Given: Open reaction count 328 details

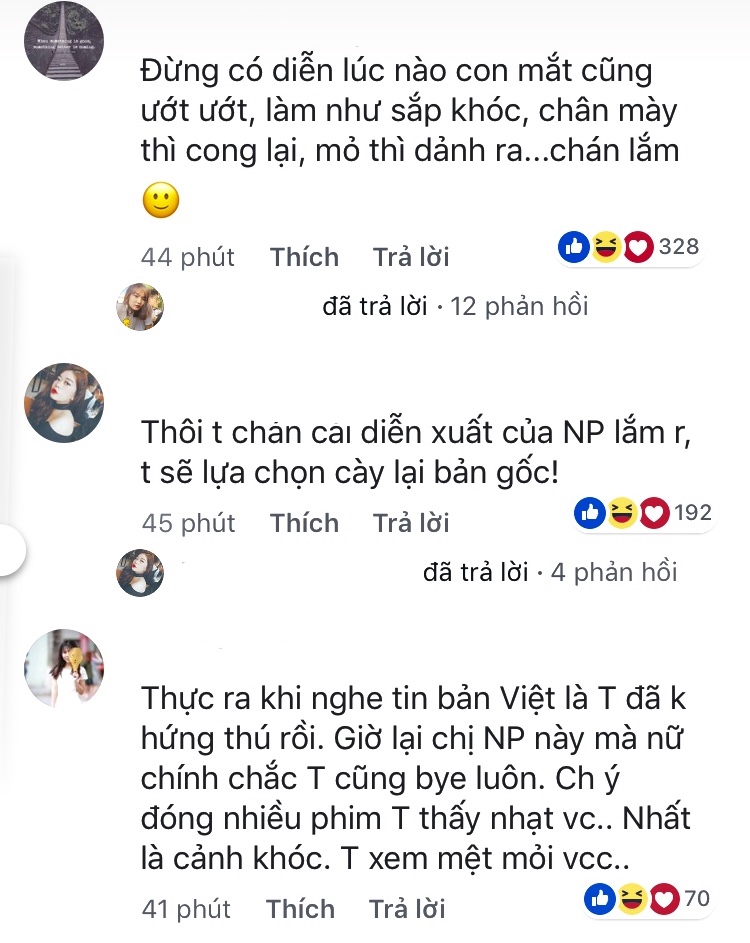Looking at the screenshot, I should pos(679,247).
